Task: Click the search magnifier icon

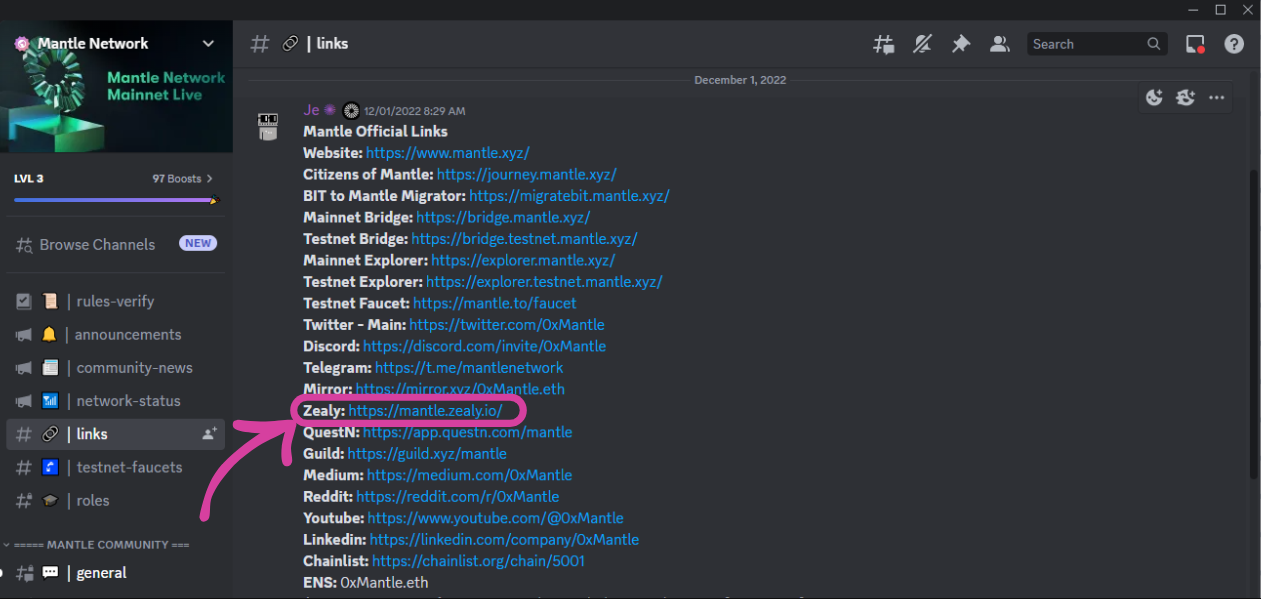Action: click(1154, 44)
